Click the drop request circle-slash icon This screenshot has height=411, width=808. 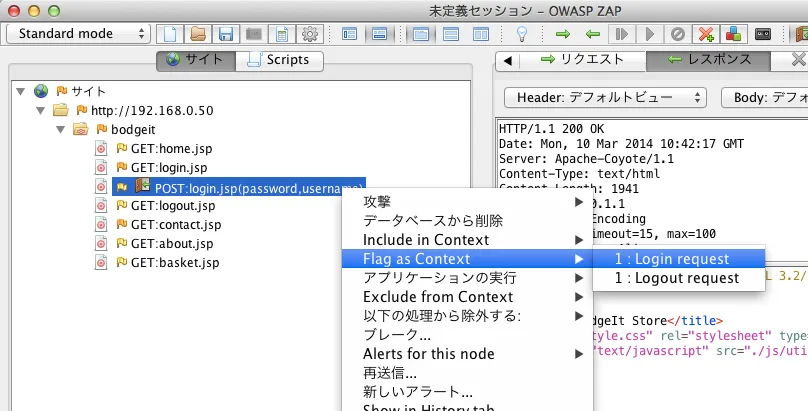coord(678,34)
